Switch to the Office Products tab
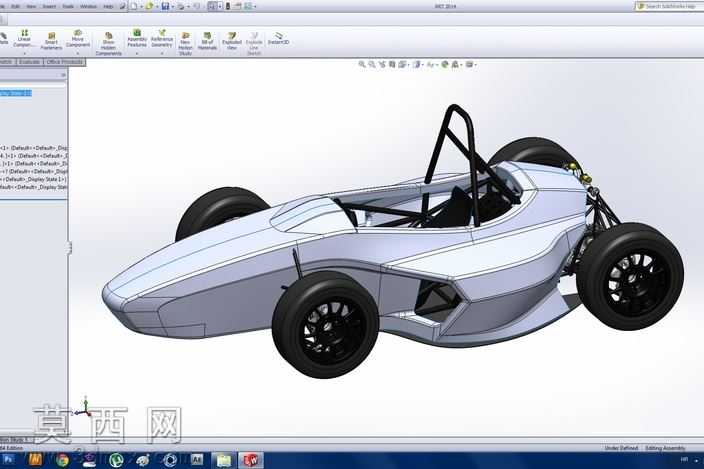The image size is (704, 469). 64,62
